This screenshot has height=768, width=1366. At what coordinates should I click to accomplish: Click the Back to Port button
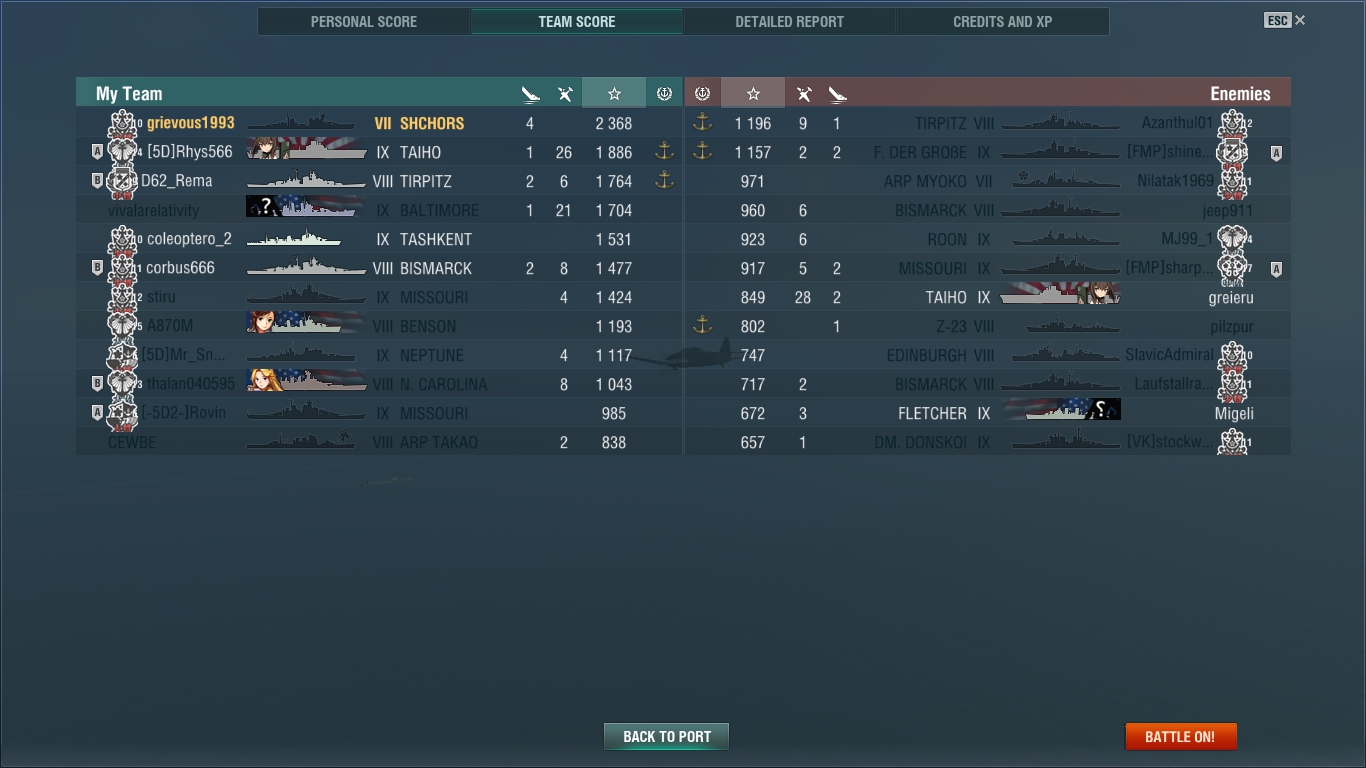click(666, 737)
